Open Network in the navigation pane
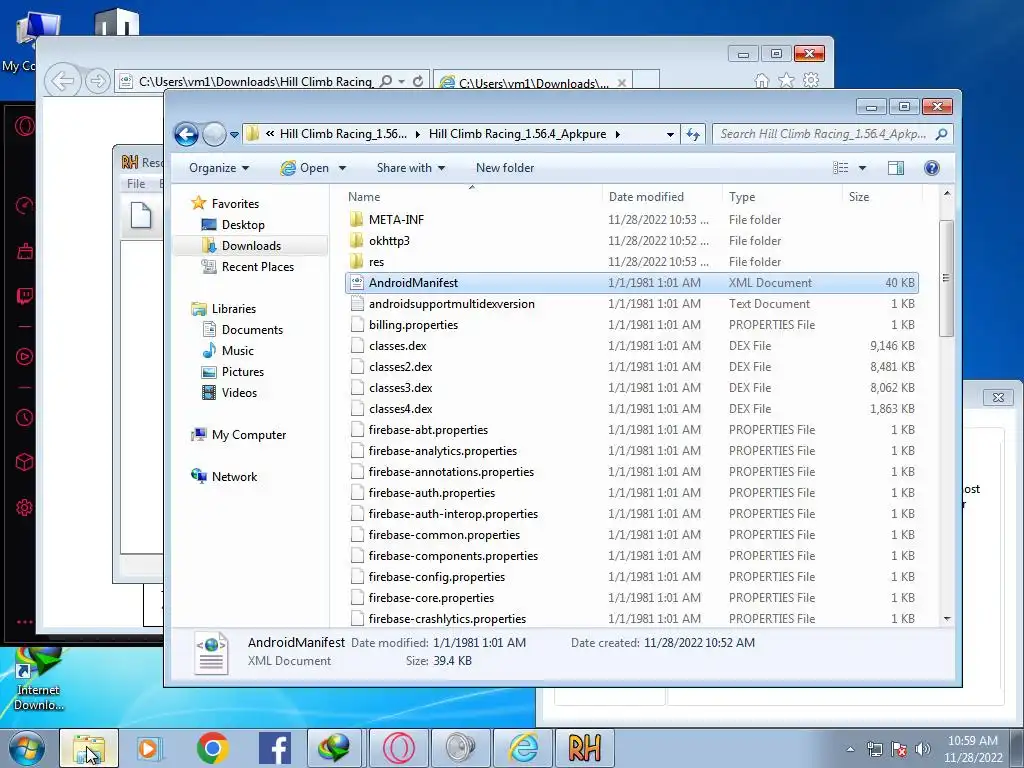 tap(234, 477)
